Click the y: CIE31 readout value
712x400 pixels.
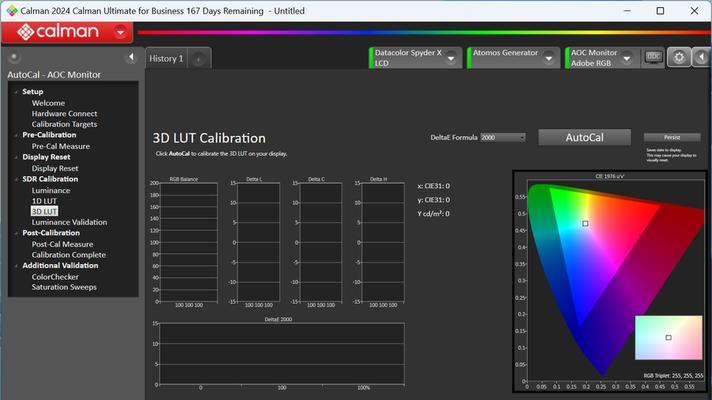[x=434, y=200]
